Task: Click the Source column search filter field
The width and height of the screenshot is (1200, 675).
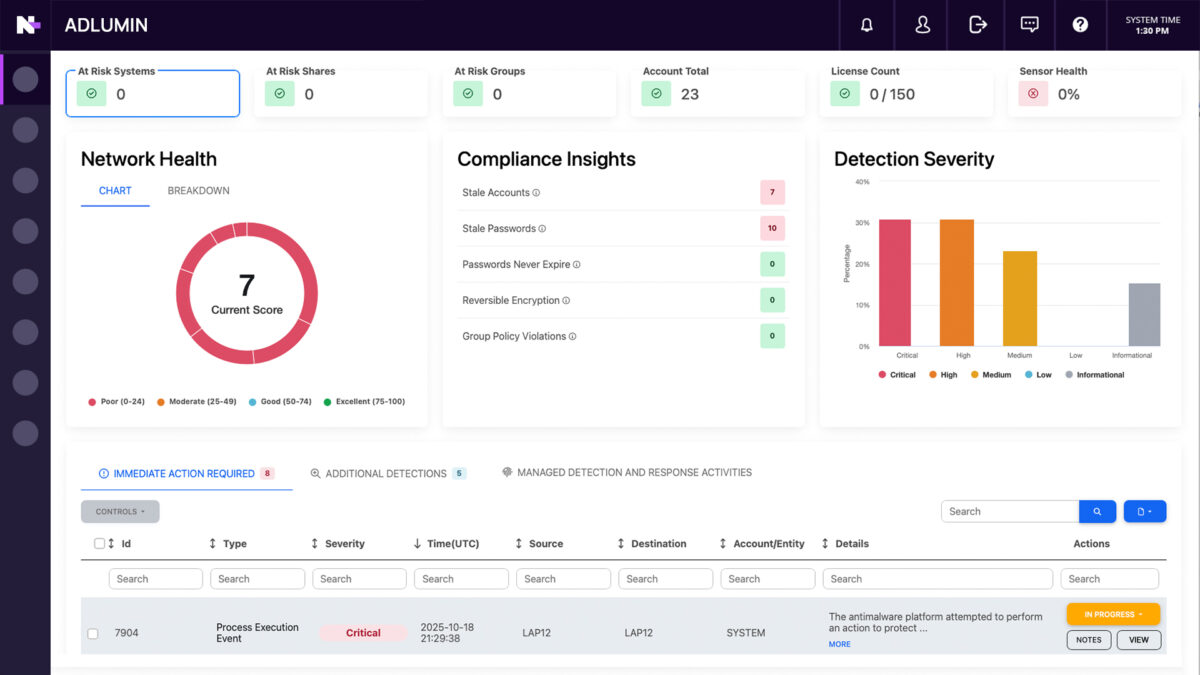Action: tap(563, 578)
